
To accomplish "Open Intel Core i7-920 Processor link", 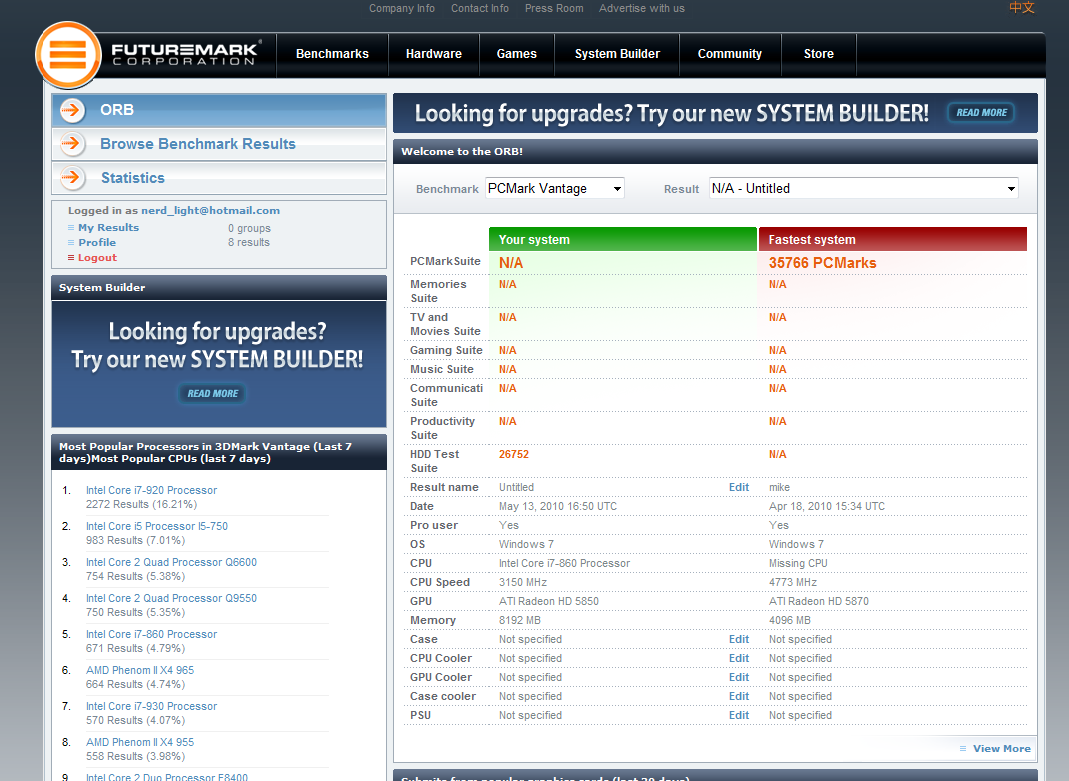I will pos(151,490).
